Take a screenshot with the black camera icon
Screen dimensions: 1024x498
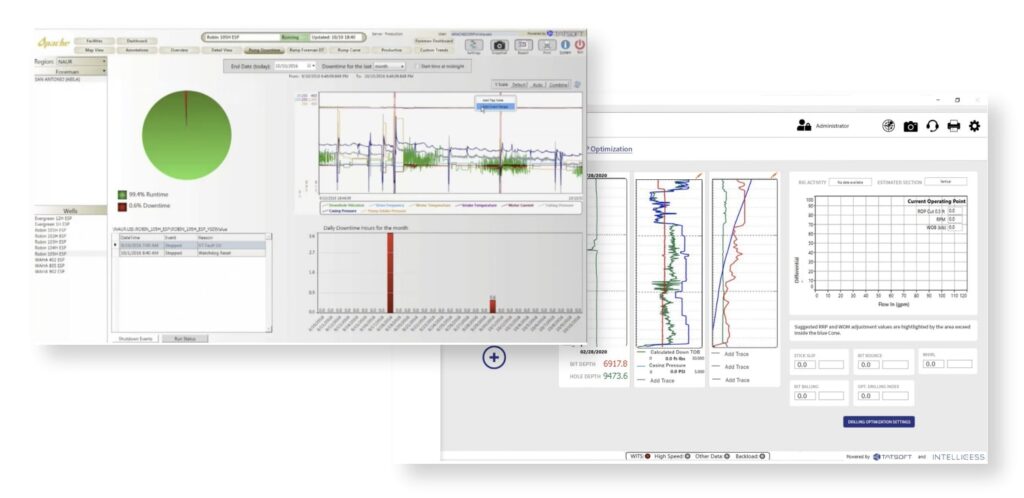pos(910,126)
